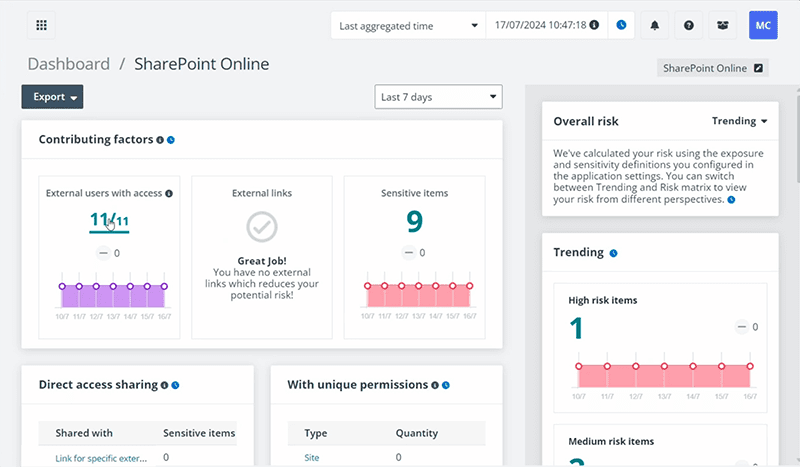Click the change indicator under External users count
Image resolution: width=800 pixels, height=467 pixels.
pos(109,253)
